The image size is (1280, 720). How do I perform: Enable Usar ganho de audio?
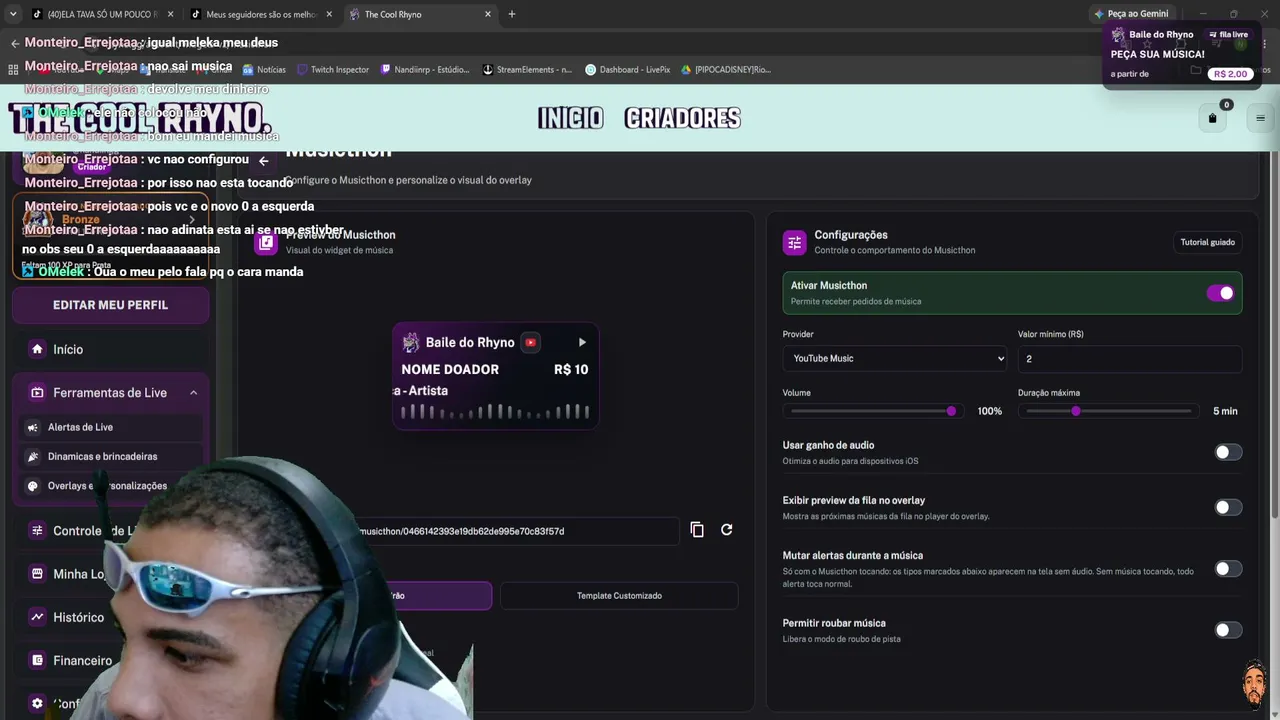(x=1228, y=452)
